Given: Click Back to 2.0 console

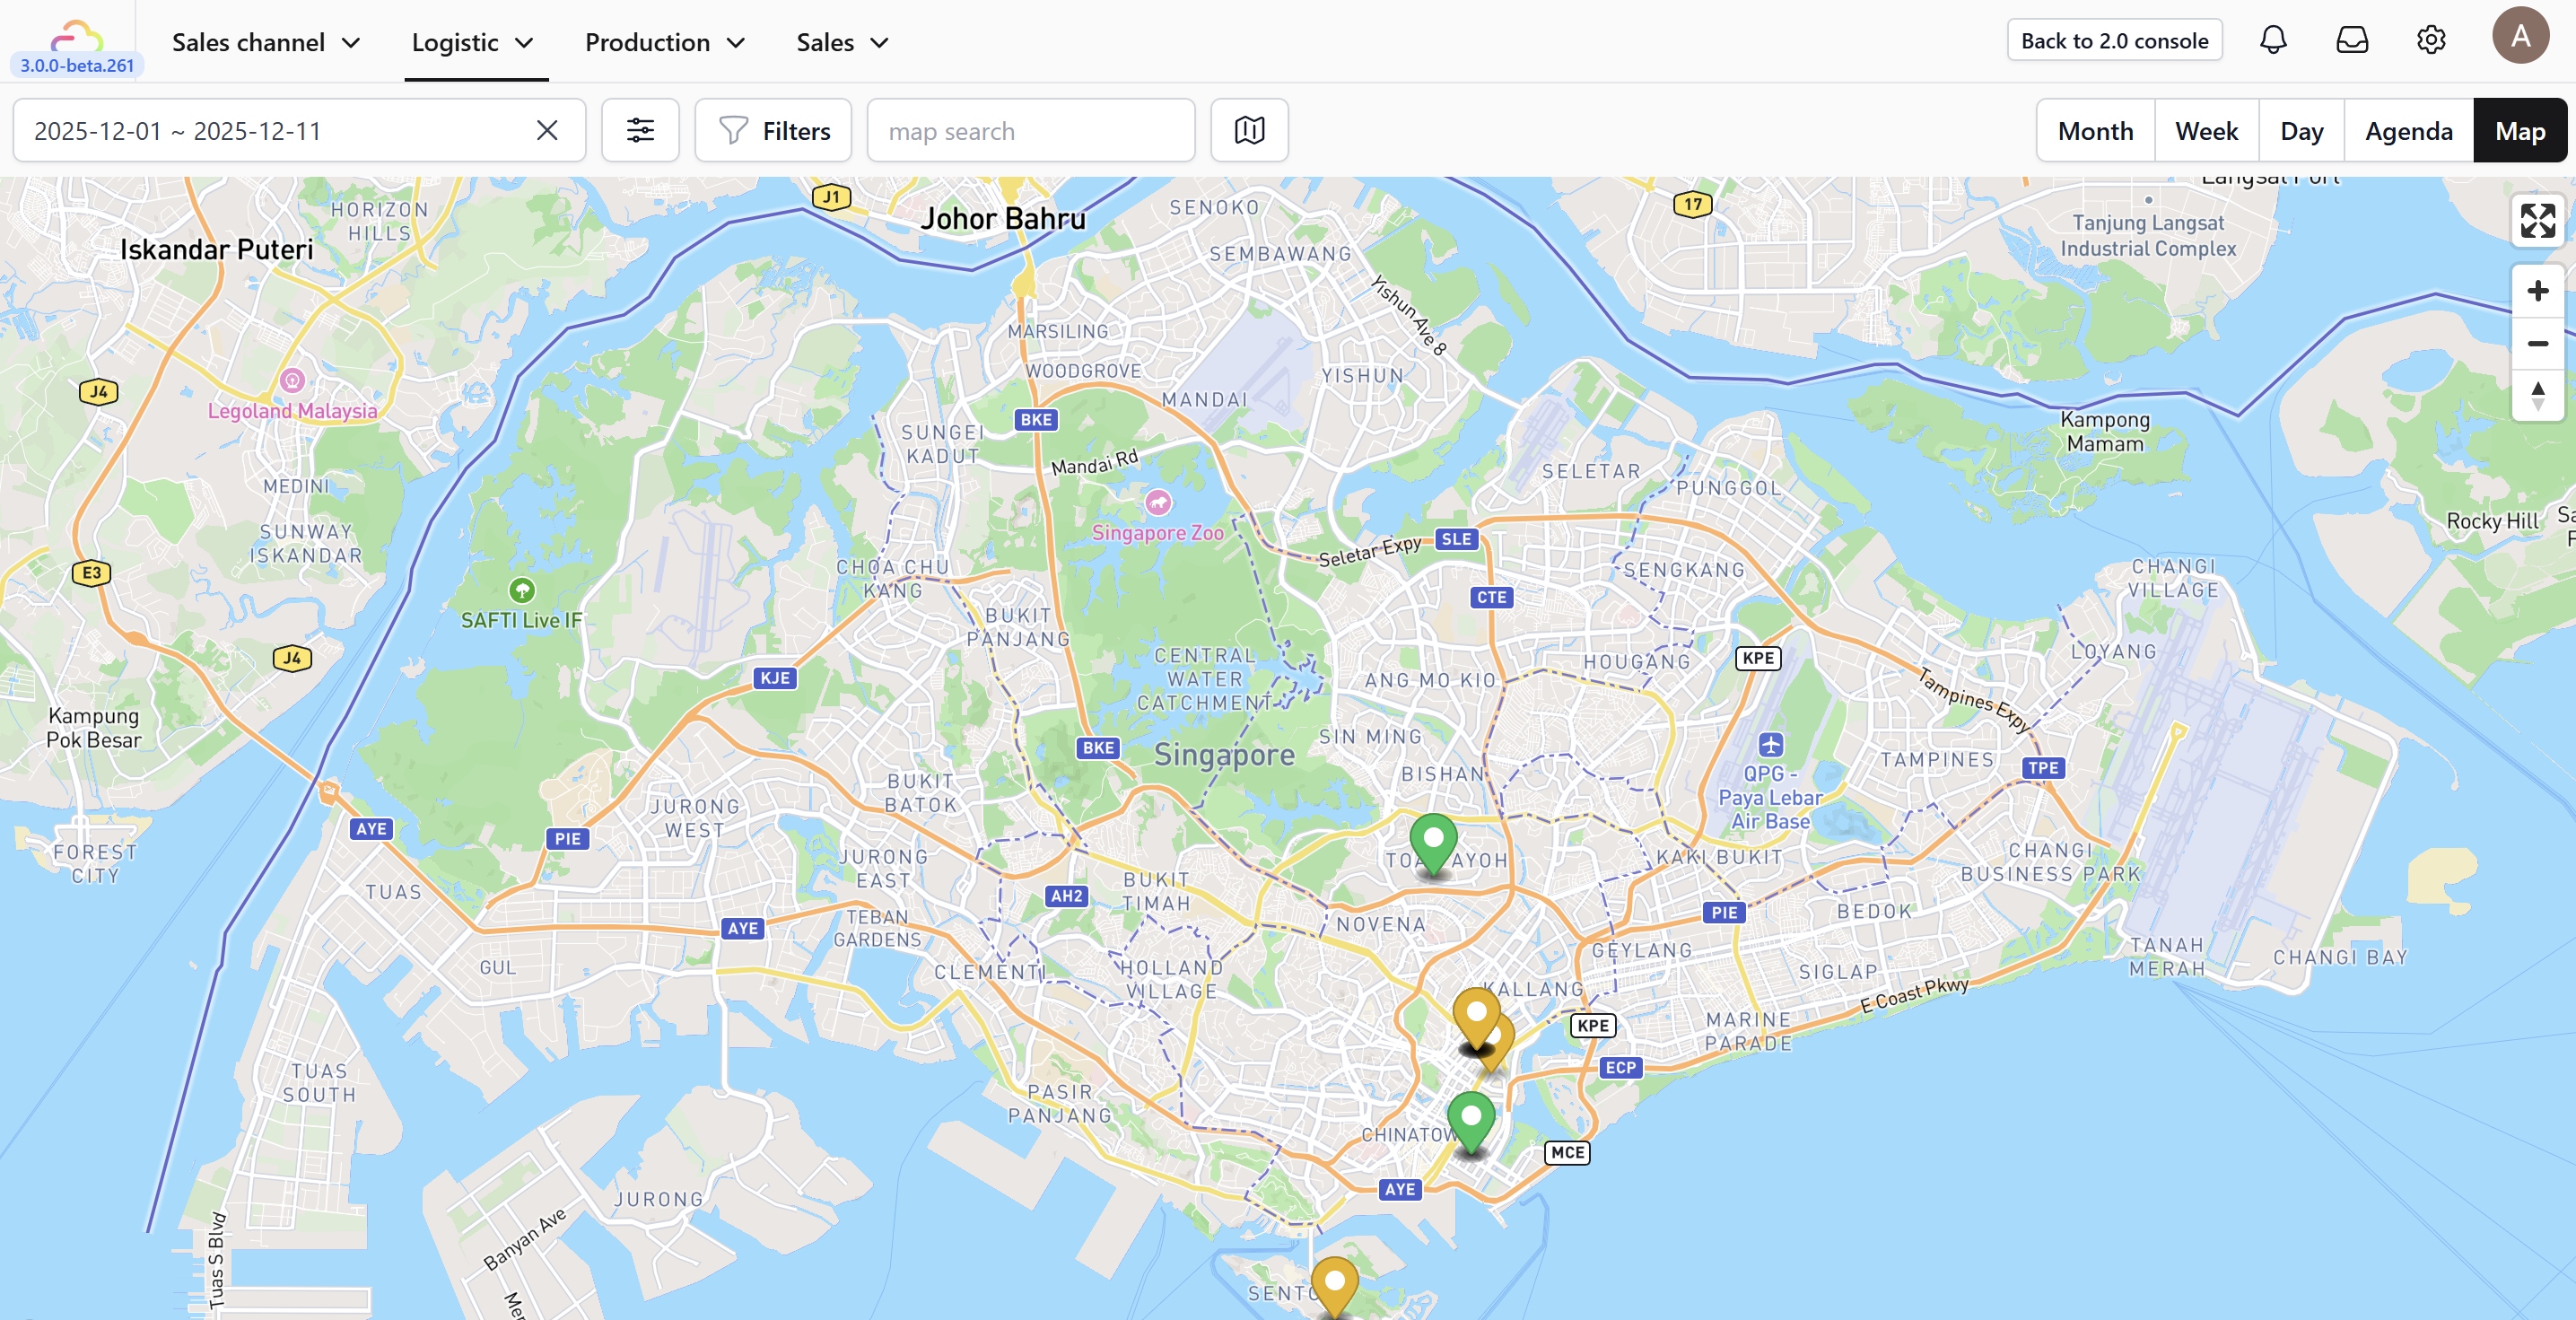Looking at the screenshot, I should pyautogui.click(x=2114, y=40).
